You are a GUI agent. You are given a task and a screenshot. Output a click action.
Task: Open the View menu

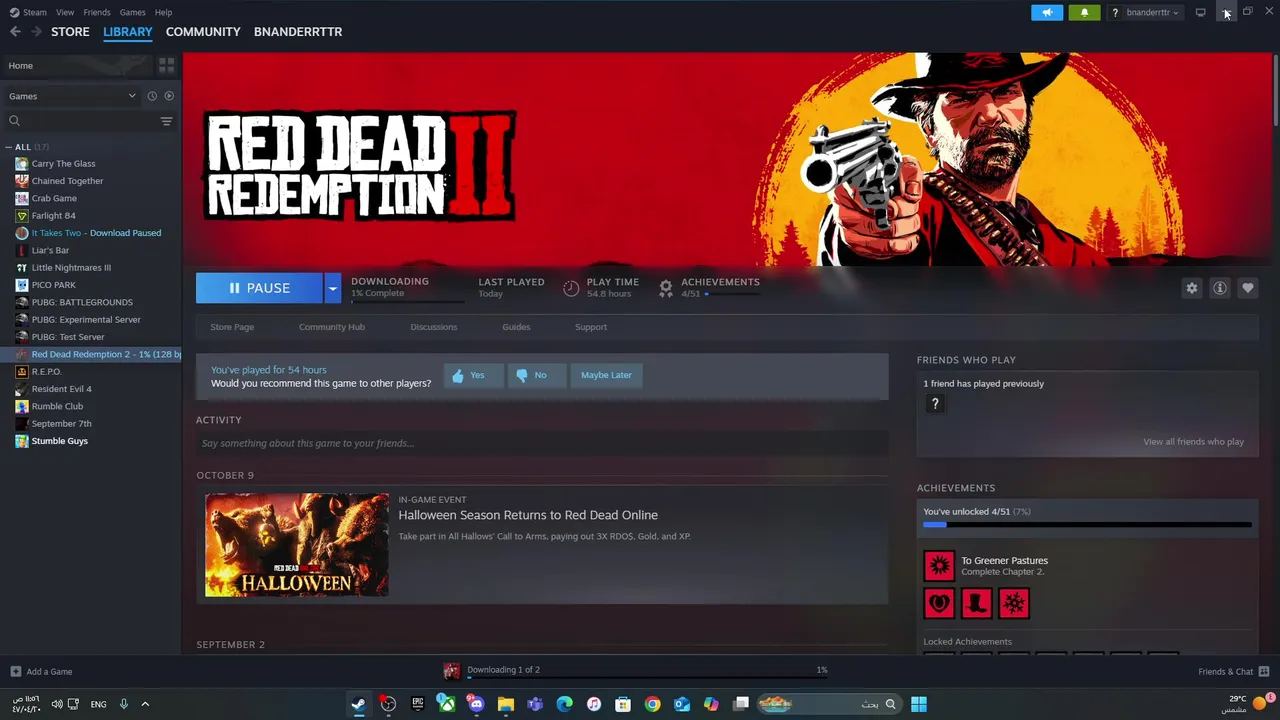(x=65, y=12)
